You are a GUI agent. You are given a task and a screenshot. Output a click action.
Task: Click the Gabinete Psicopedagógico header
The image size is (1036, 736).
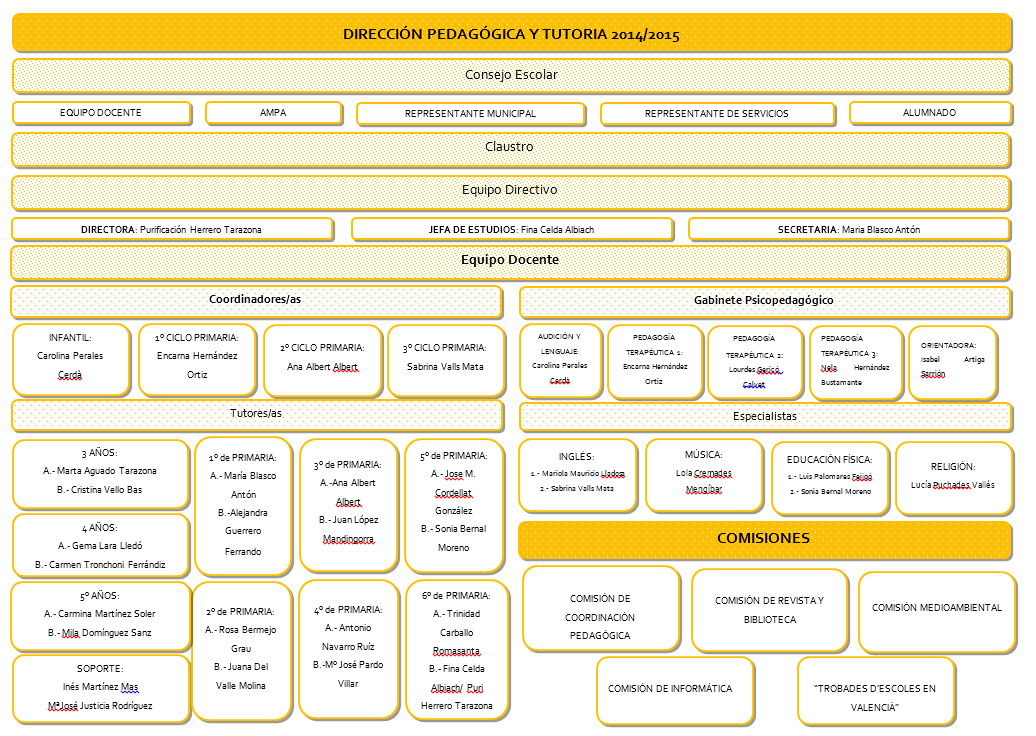click(764, 300)
